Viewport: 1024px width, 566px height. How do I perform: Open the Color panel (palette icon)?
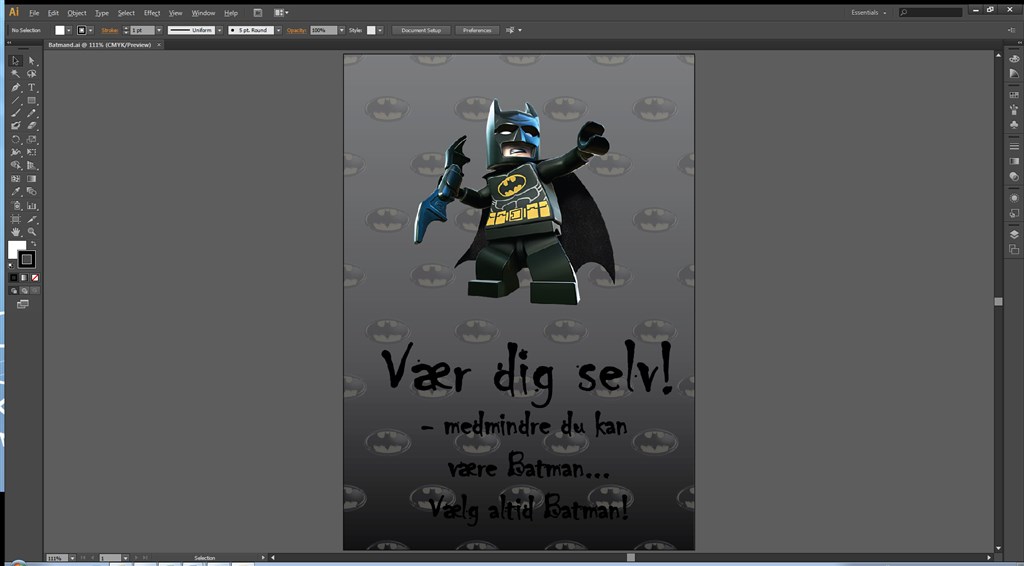point(1014,59)
